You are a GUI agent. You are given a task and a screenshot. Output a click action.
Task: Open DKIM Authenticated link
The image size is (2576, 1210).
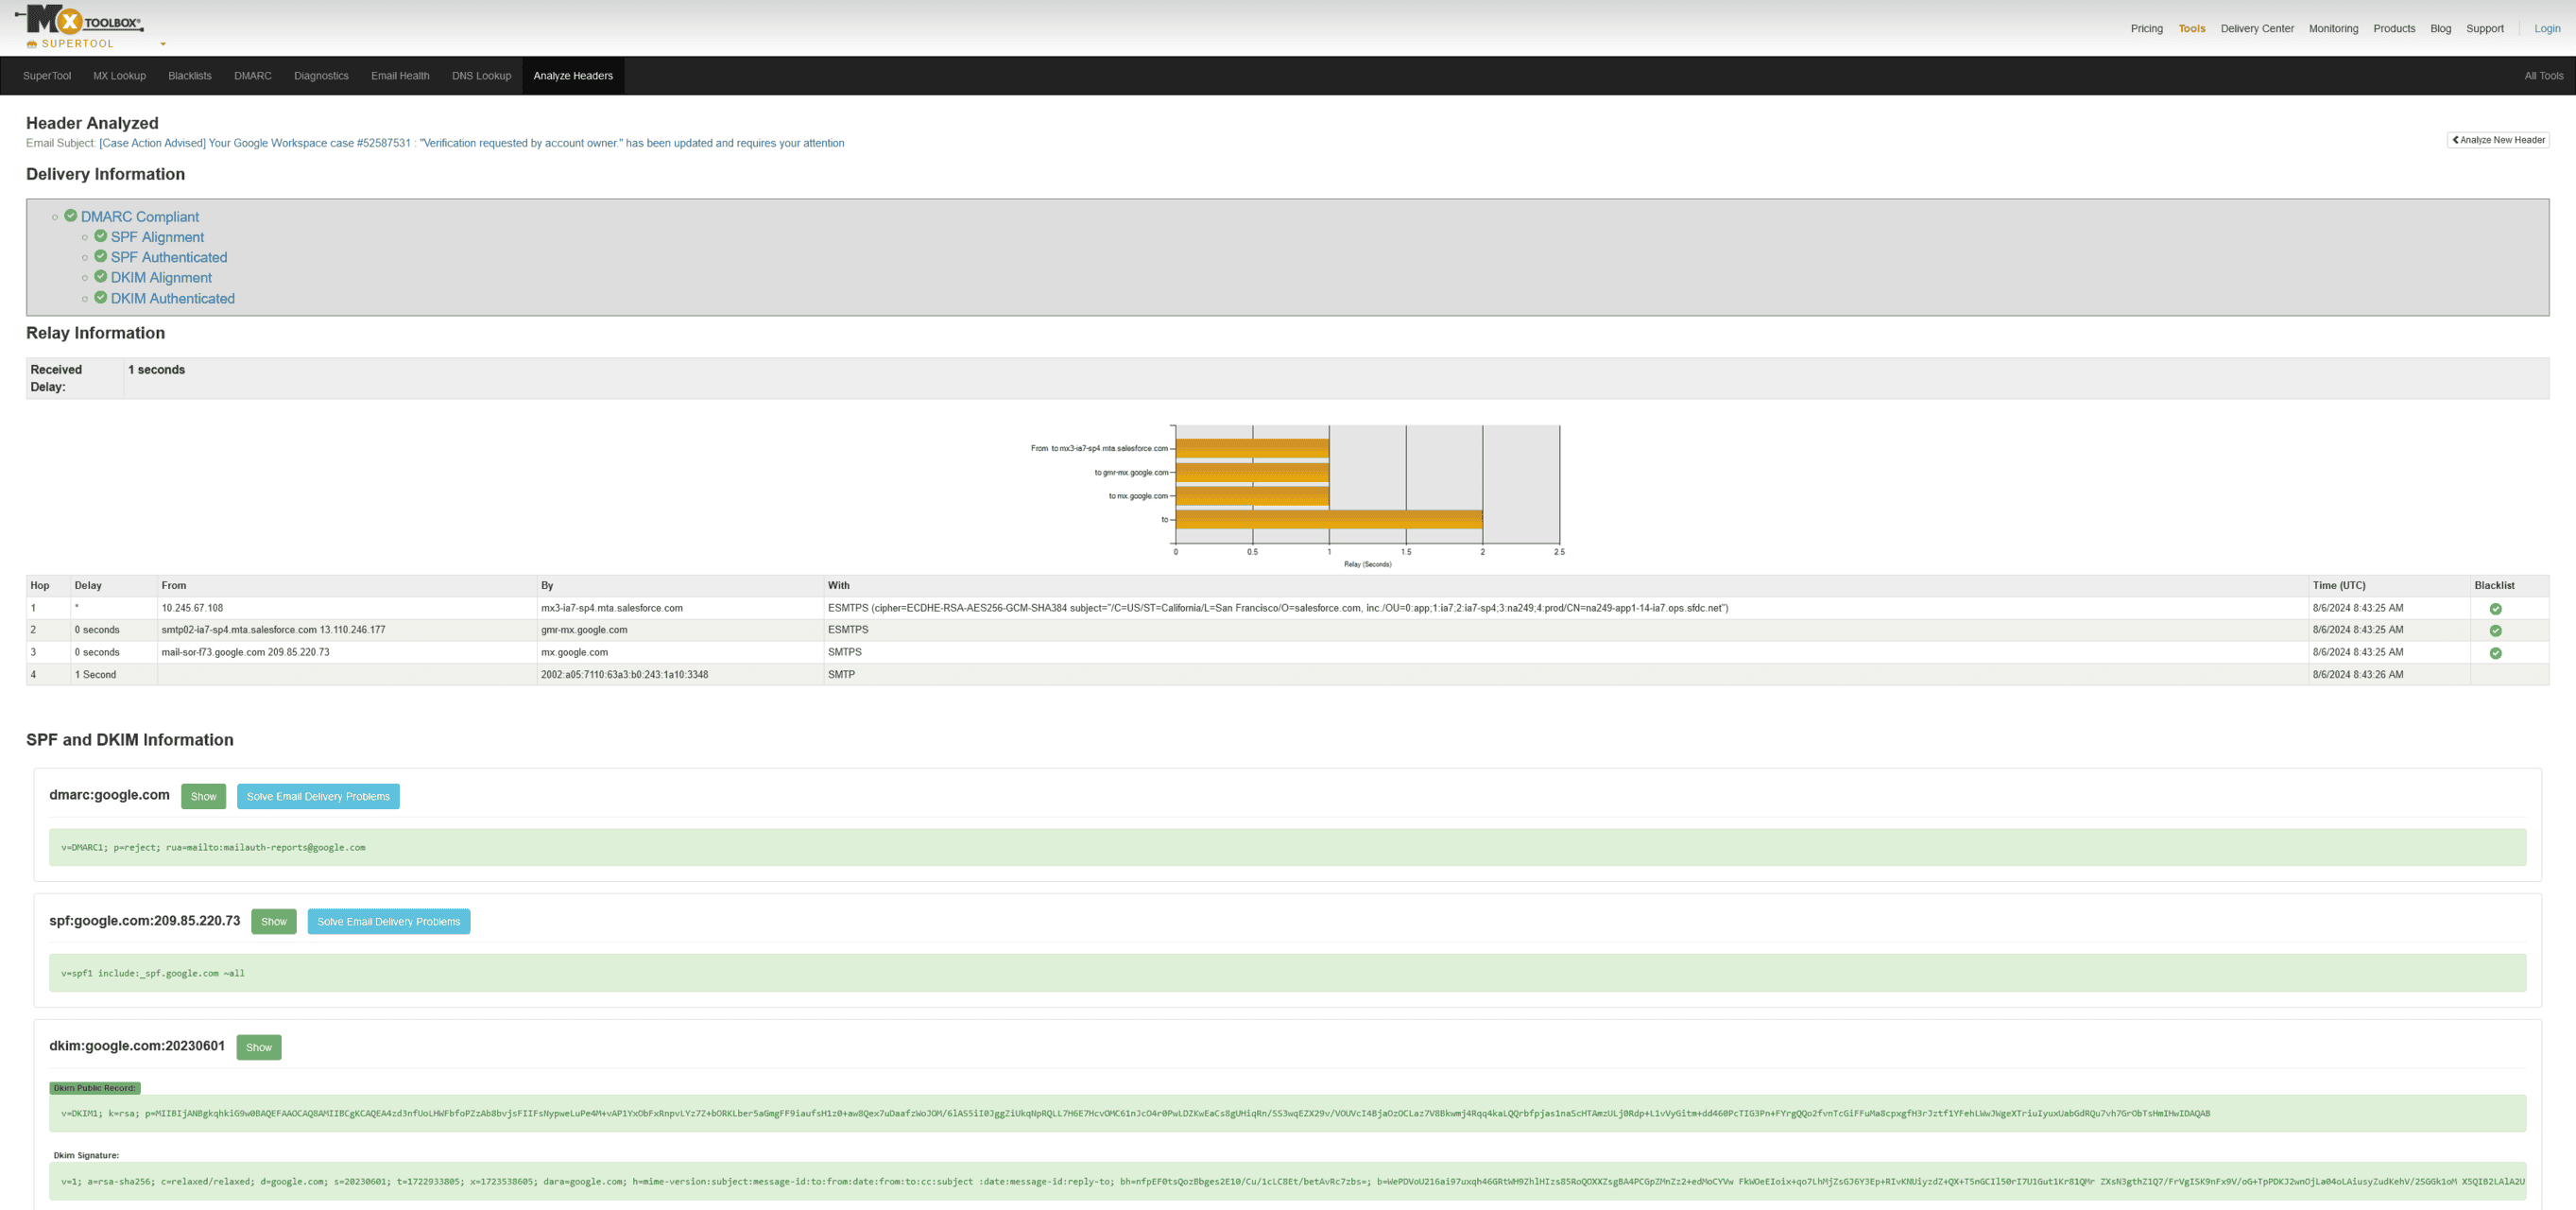(173, 299)
